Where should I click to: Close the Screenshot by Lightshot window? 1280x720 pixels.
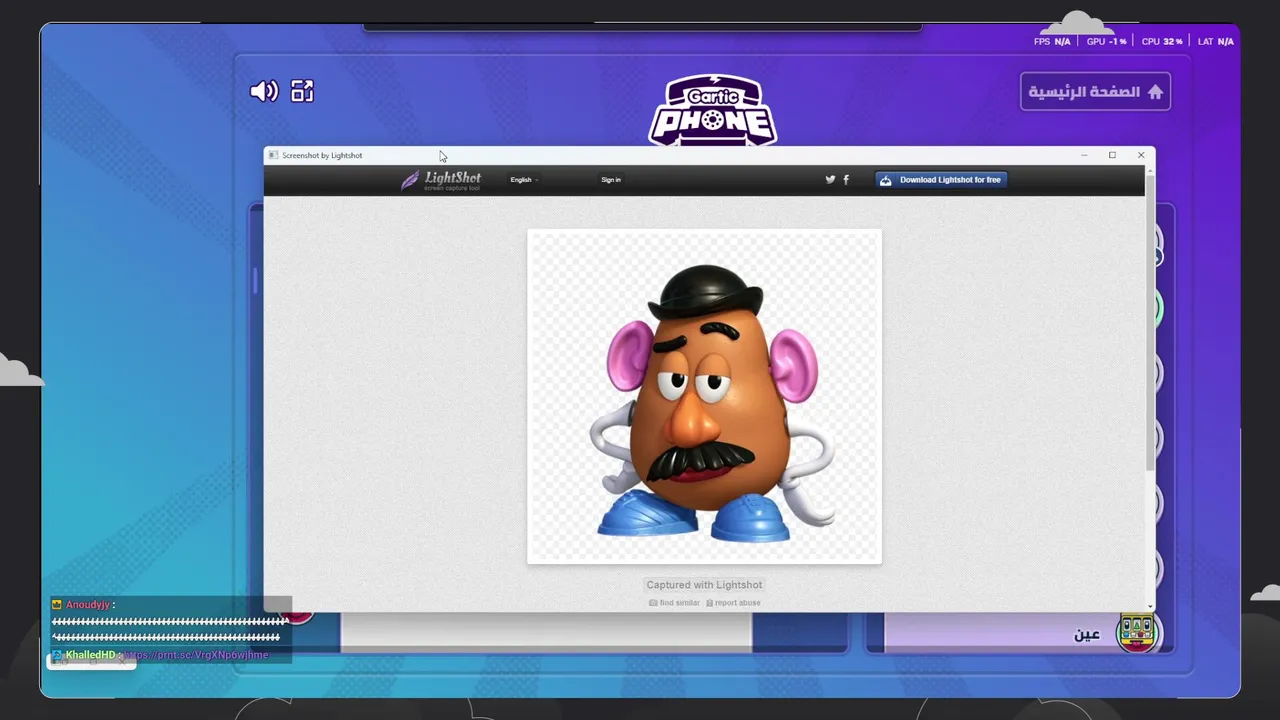[1141, 155]
